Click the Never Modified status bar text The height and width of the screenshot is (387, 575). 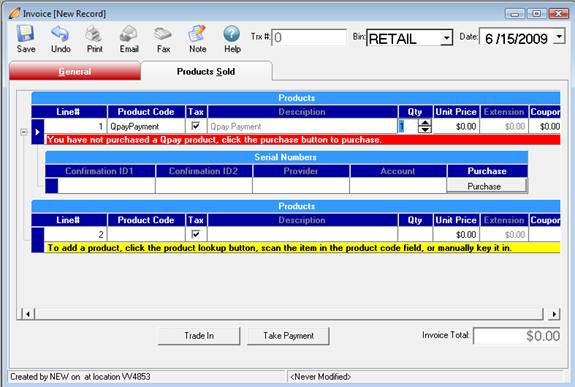tap(321, 377)
